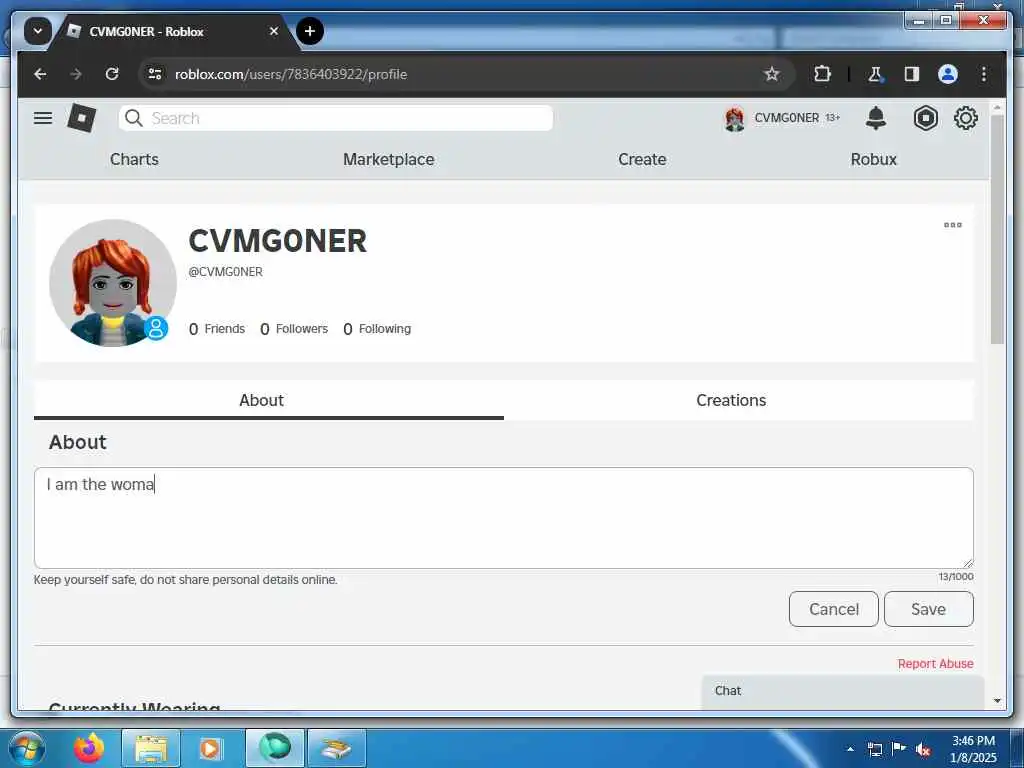Open Chrome Labs flask icon
This screenshot has width=1024, height=768.
tap(875, 74)
